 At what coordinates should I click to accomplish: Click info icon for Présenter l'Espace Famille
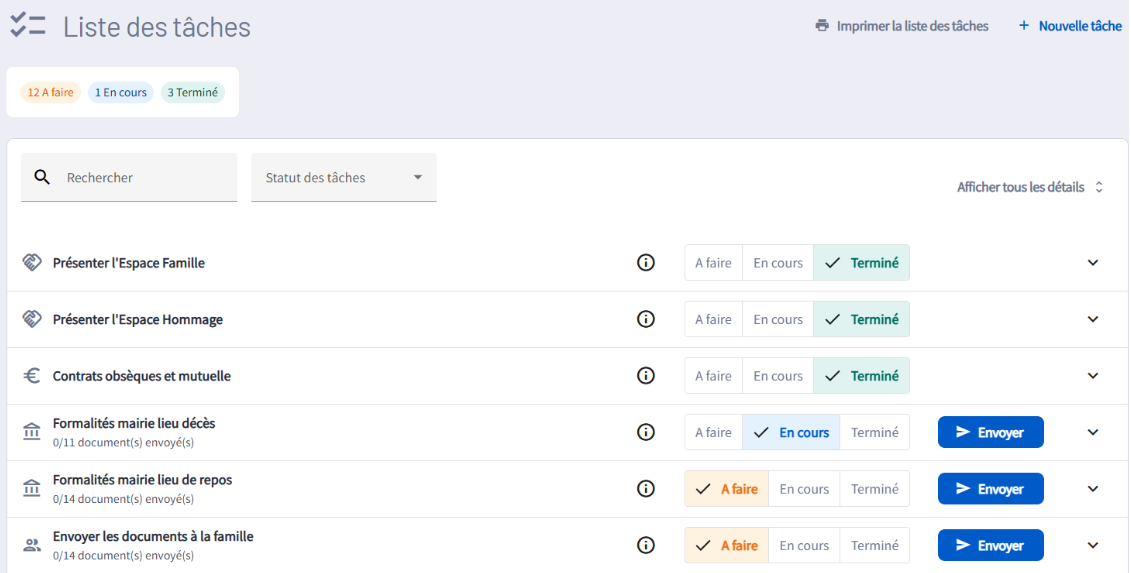[646, 263]
